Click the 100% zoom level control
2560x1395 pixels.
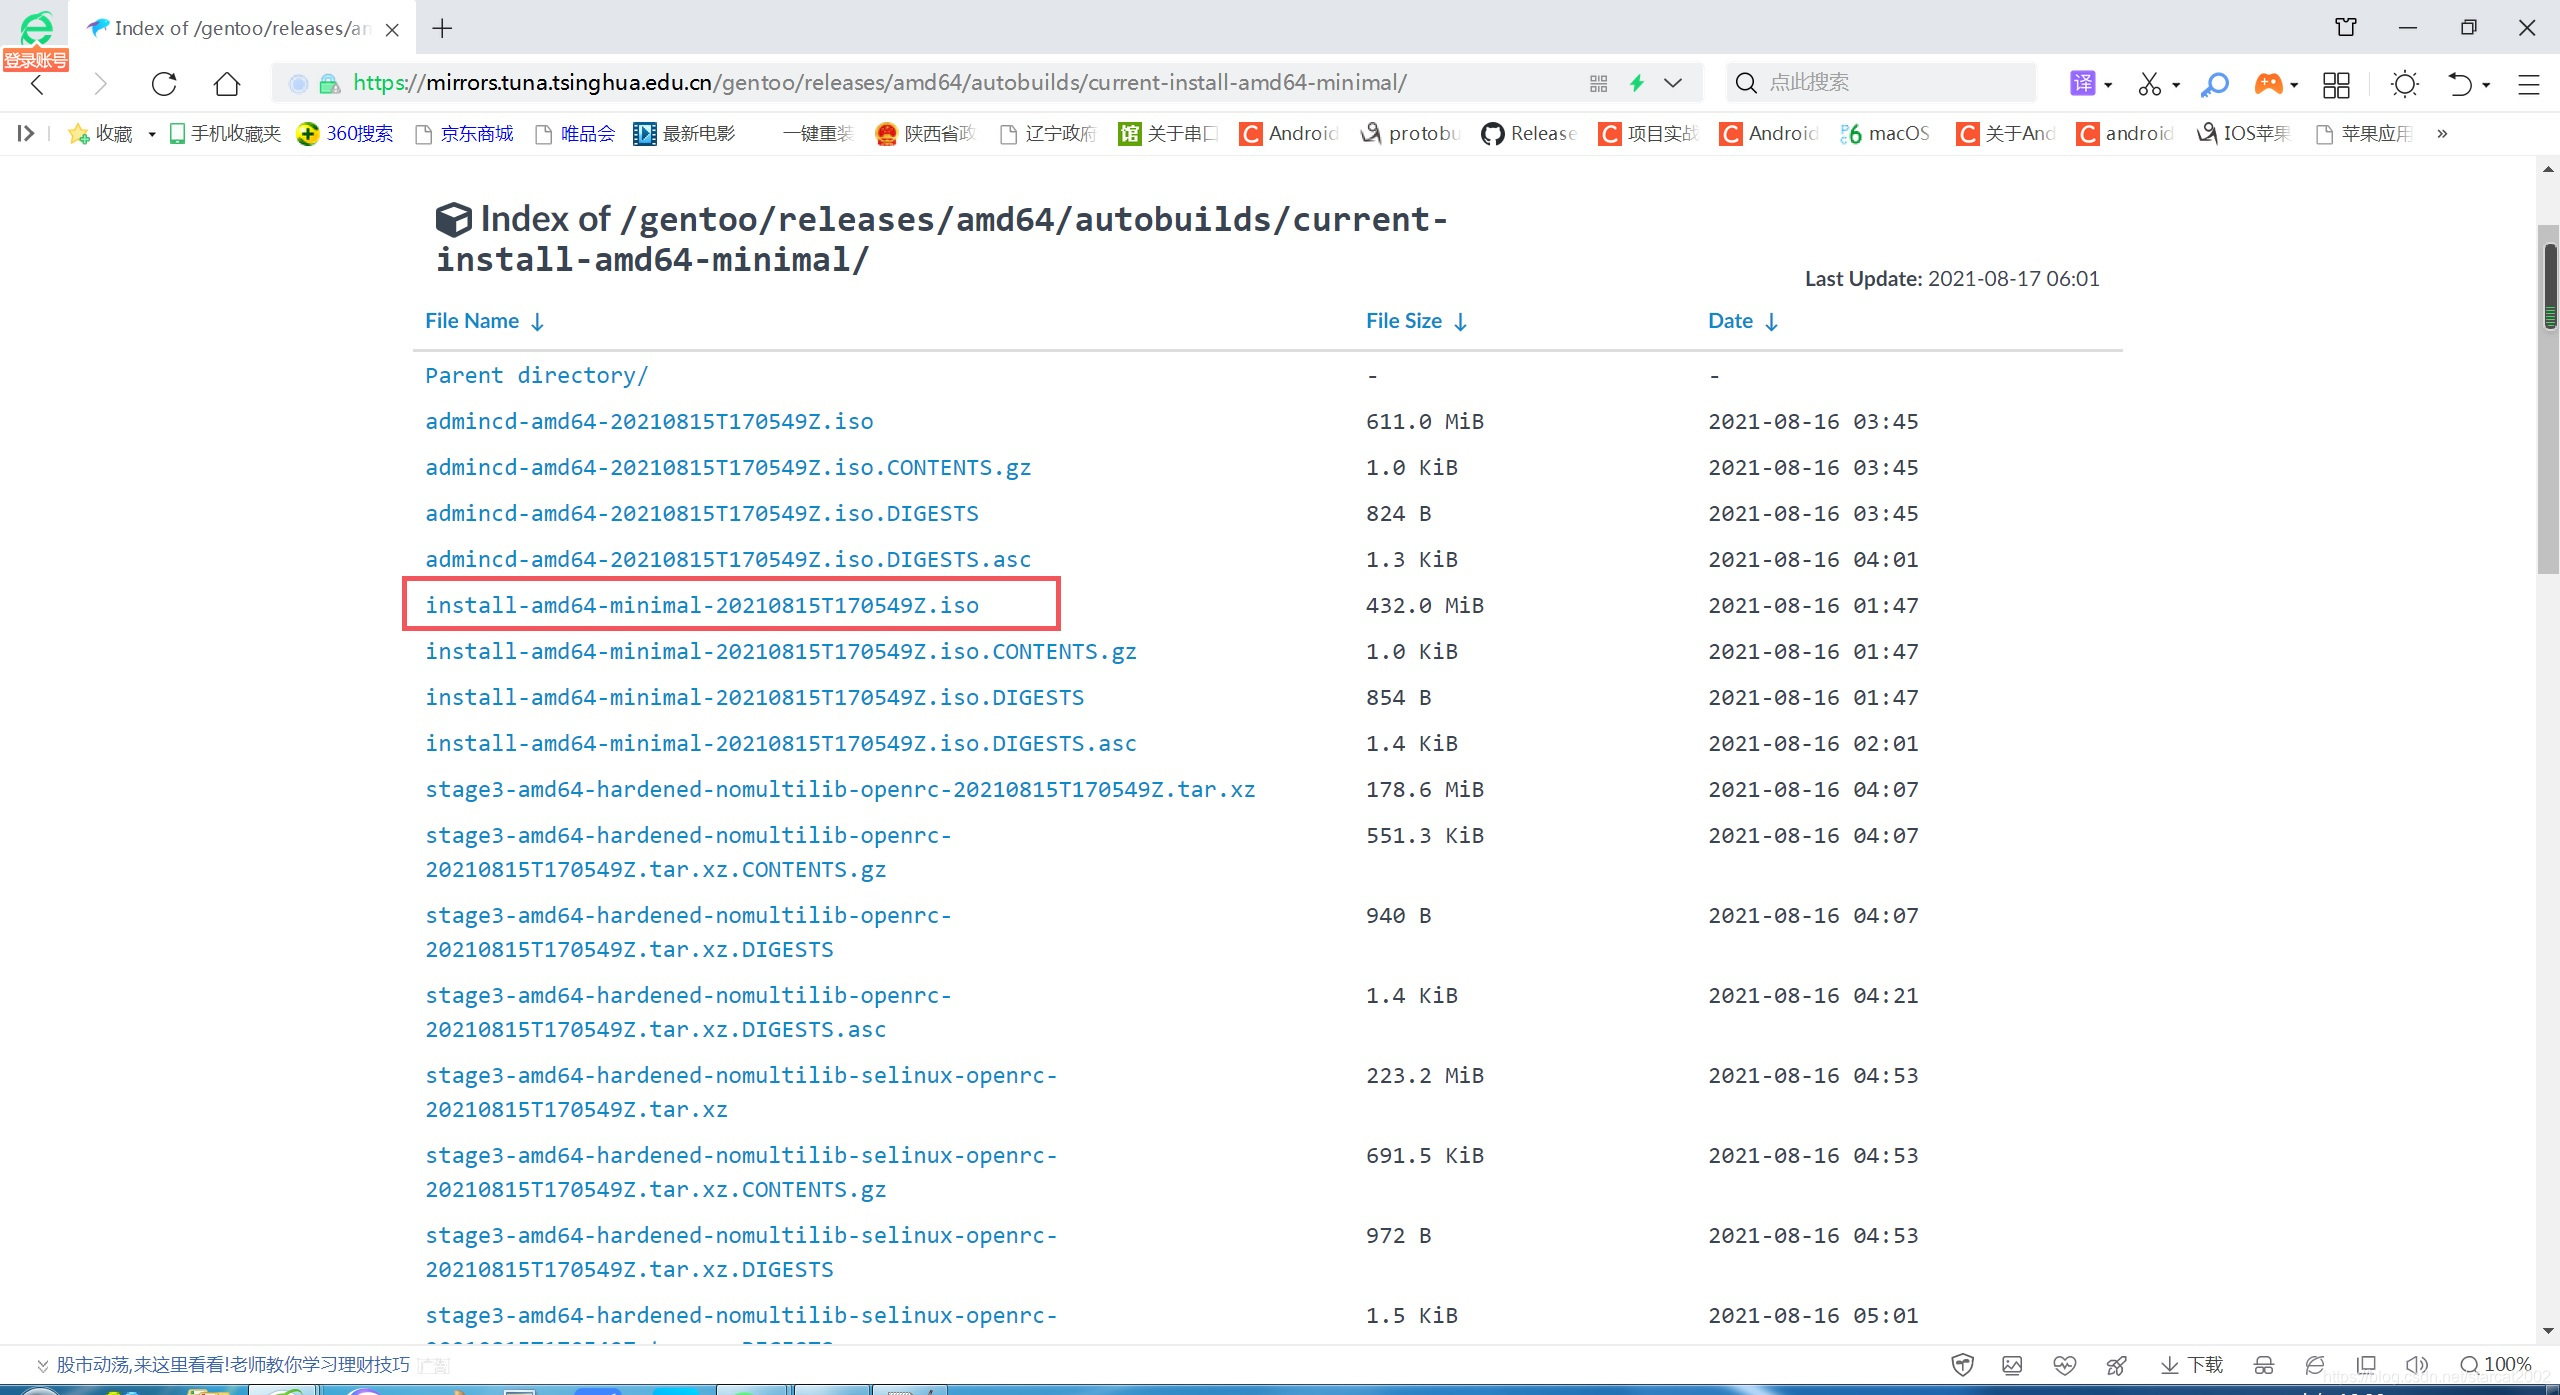pyautogui.click(x=2496, y=1365)
